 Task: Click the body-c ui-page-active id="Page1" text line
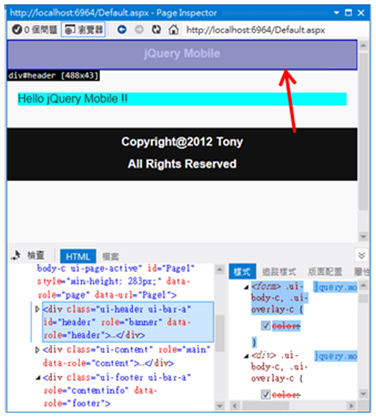[115, 268]
